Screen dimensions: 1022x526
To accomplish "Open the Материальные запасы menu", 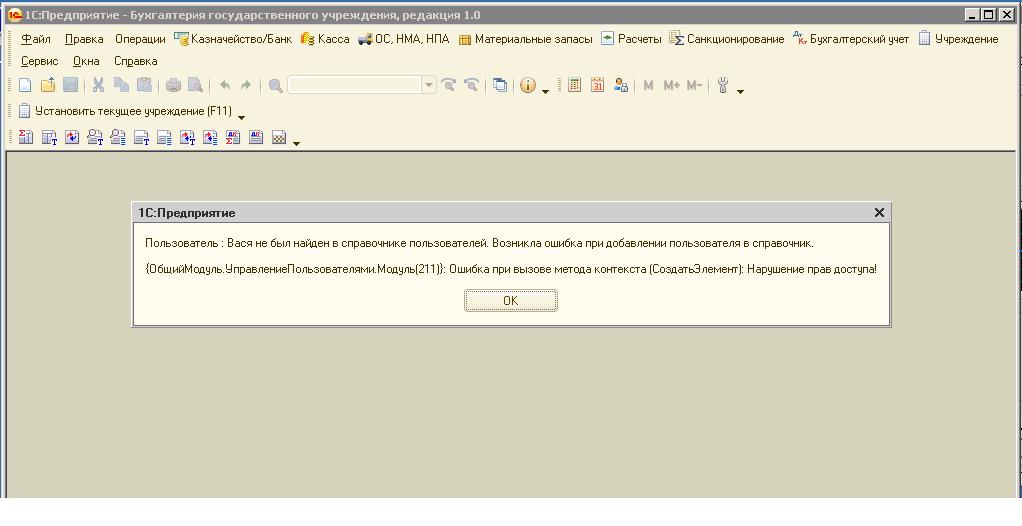I will (x=525, y=39).
